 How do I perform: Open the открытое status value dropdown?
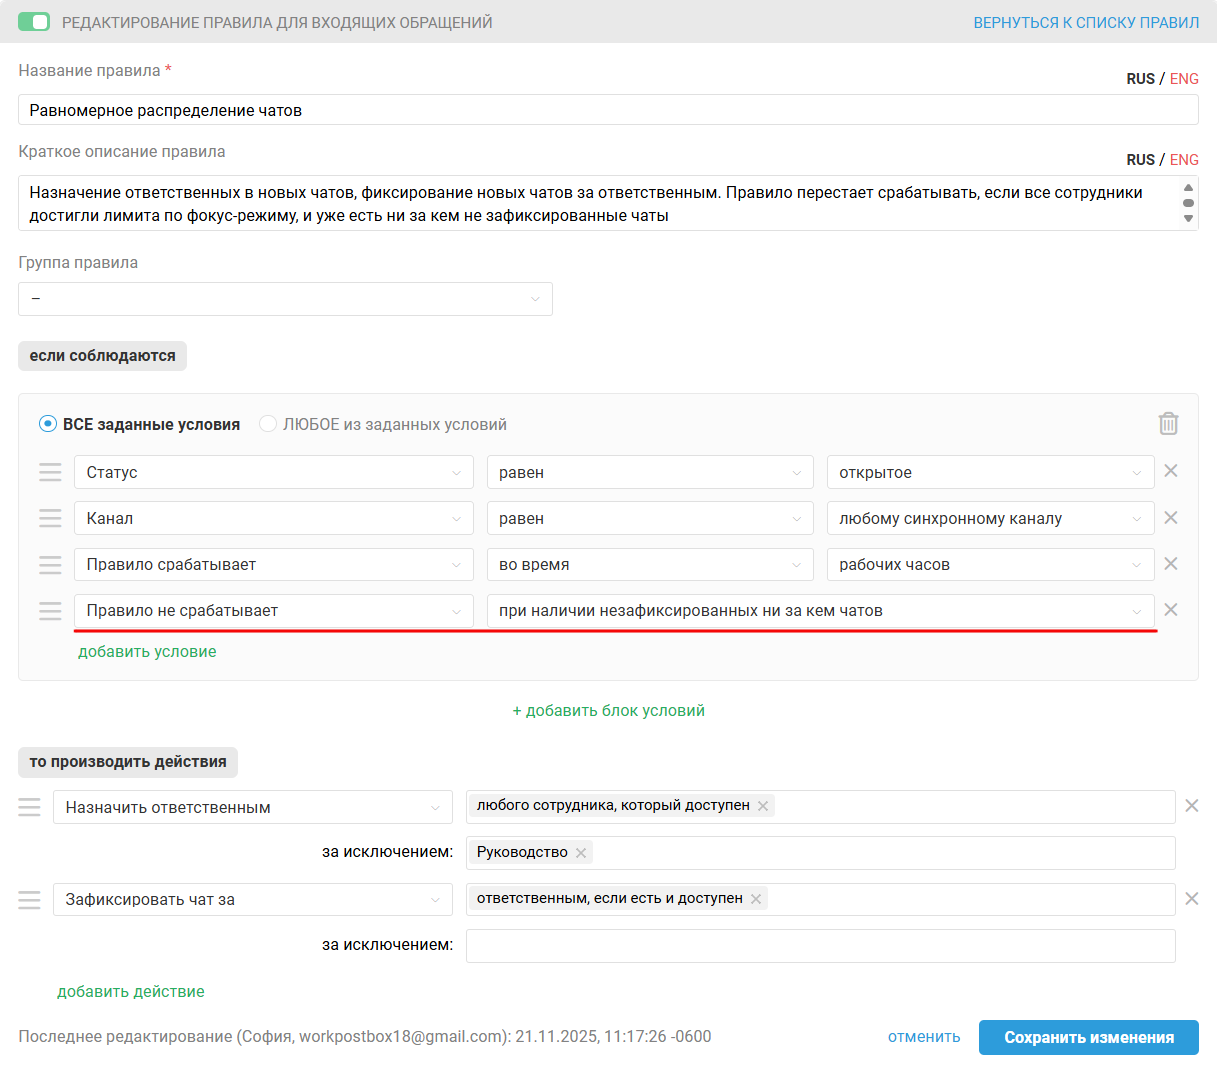pos(990,473)
